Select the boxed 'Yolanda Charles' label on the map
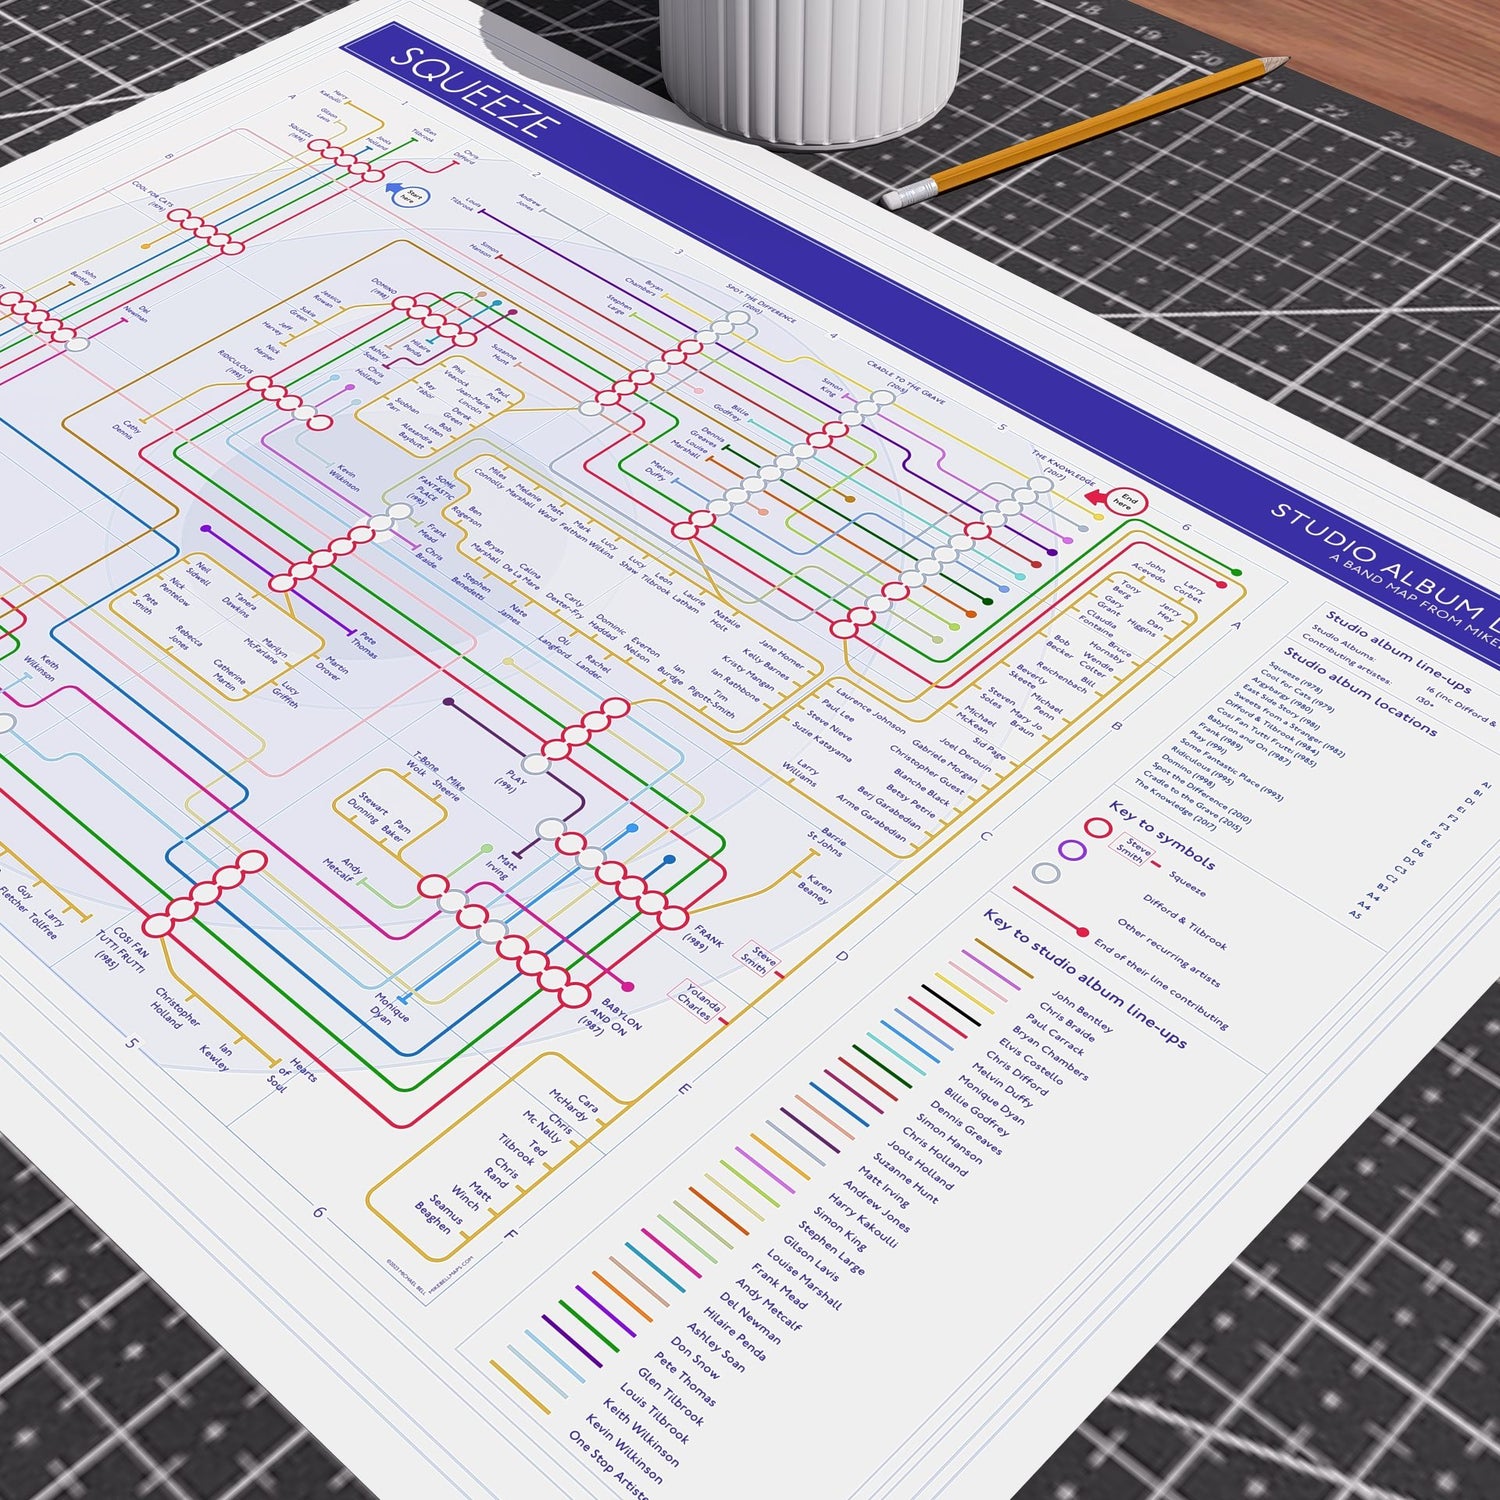Image resolution: width=1500 pixels, height=1500 pixels. 698,1001
